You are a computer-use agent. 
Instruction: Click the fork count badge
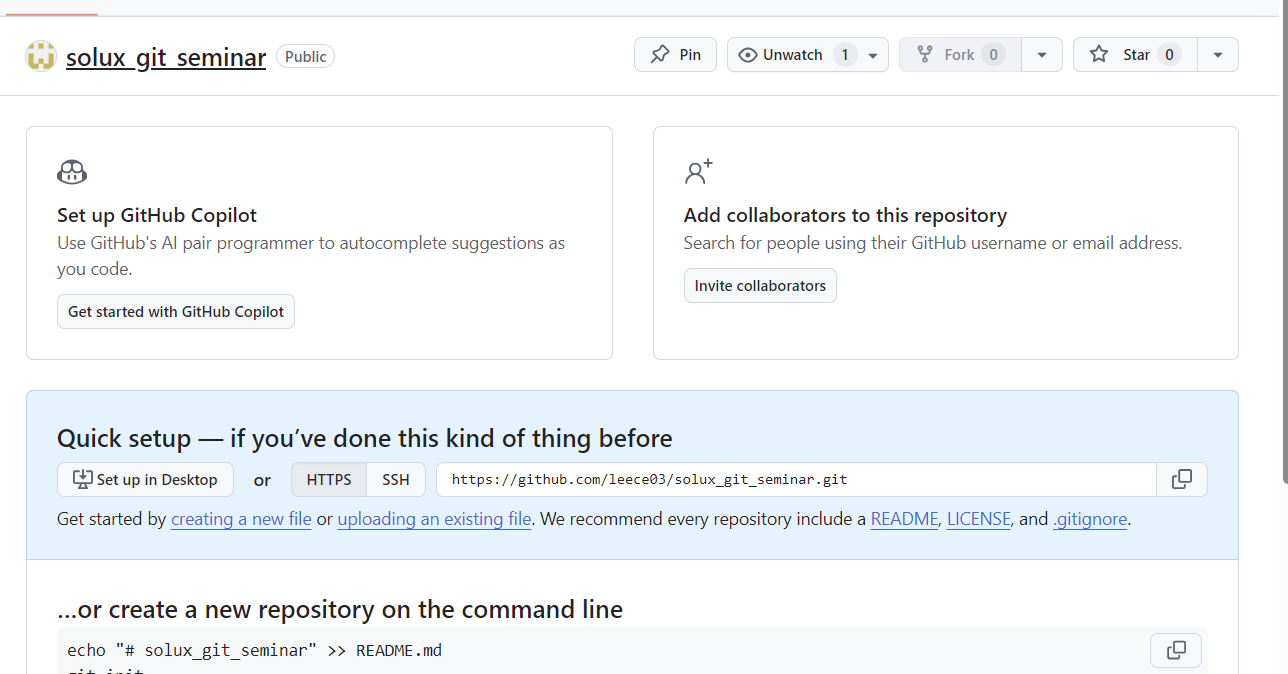(993, 55)
